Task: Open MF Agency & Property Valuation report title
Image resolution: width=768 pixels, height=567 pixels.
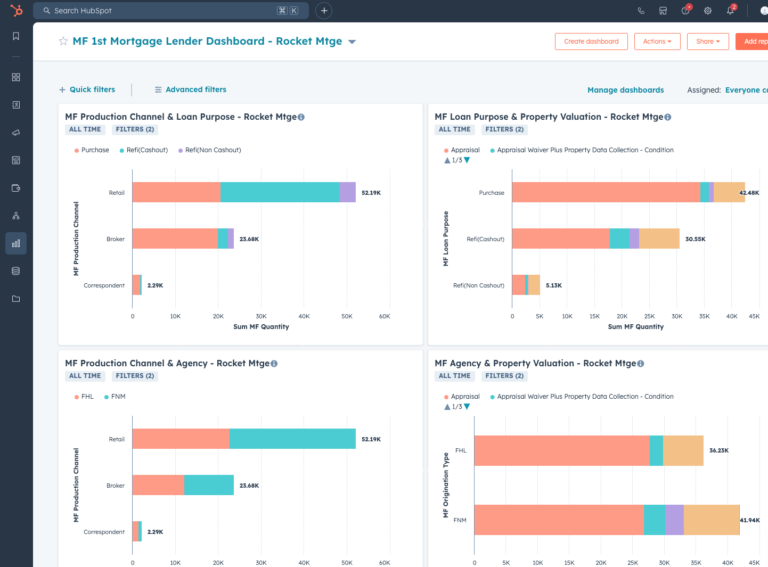Action: pos(535,363)
